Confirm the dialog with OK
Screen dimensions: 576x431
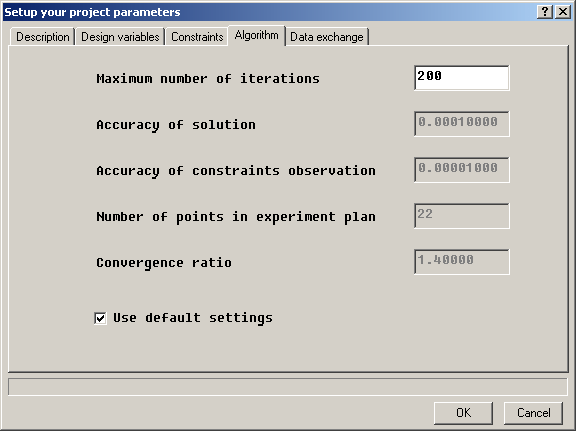click(463, 413)
